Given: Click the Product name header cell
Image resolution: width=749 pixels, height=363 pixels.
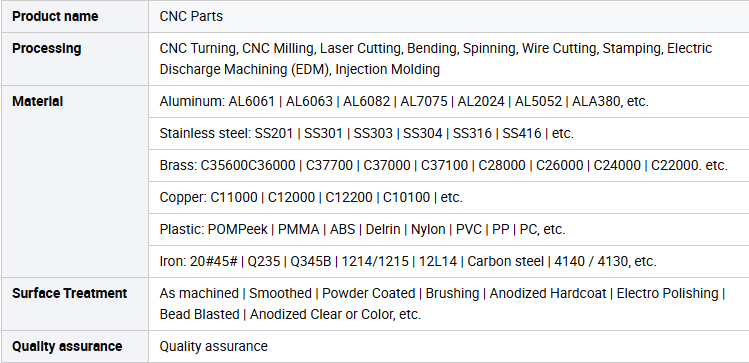Looking at the screenshot, I should [75, 16].
